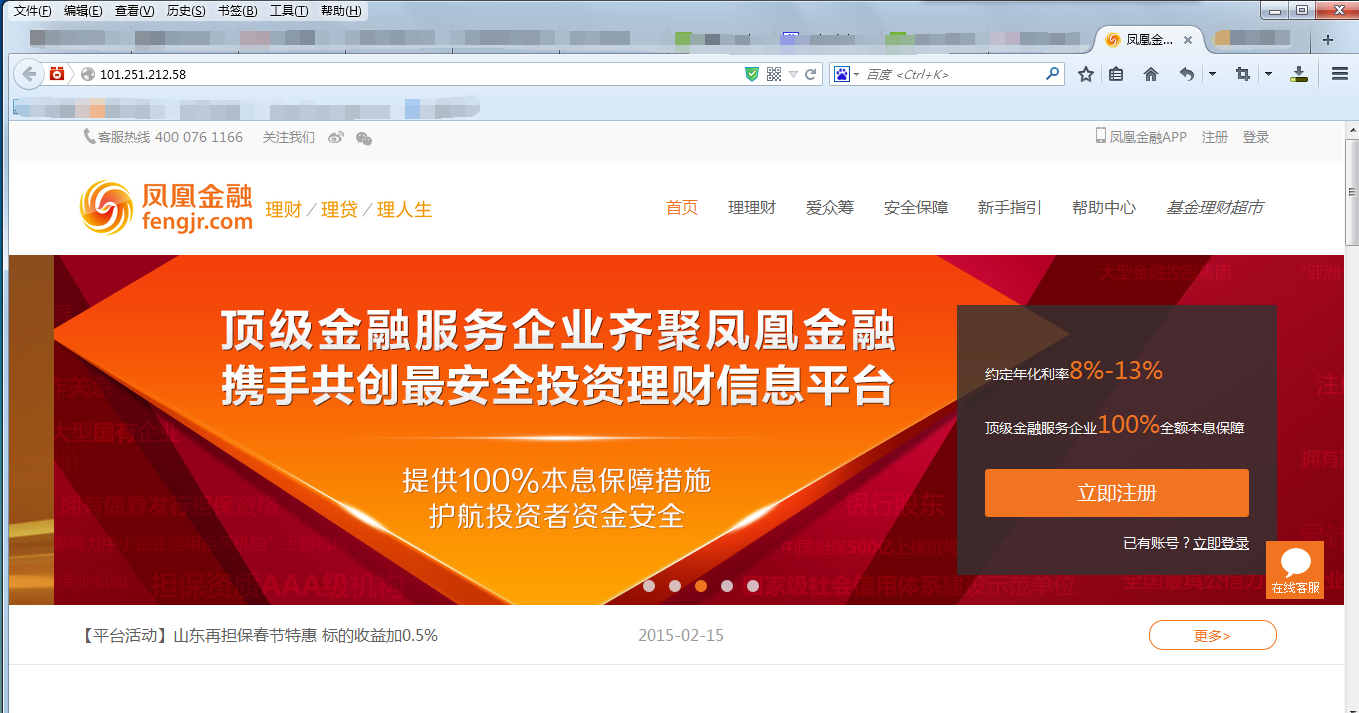Viewport: 1359px width, 713px height.
Task: Click the Weibo icon next to 关注我们
Action: click(x=336, y=138)
